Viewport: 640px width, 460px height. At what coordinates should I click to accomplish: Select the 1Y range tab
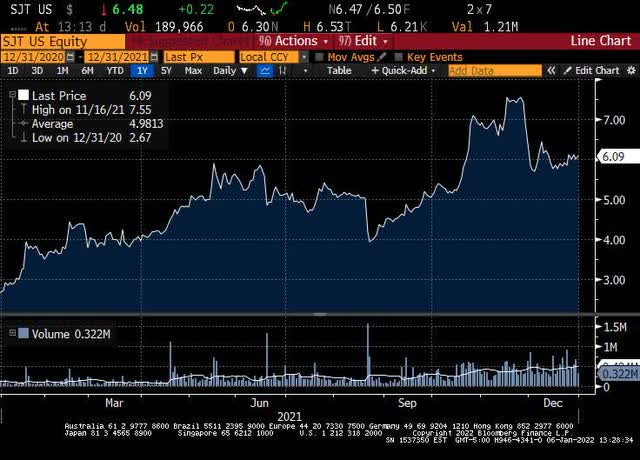point(142,71)
